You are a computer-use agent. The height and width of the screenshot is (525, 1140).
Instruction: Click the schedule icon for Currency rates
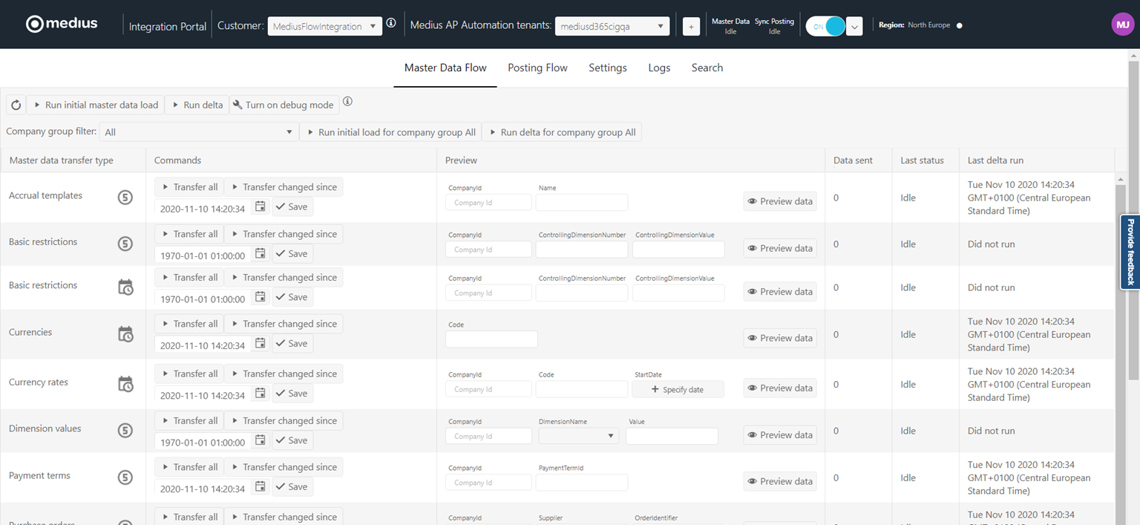125,384
